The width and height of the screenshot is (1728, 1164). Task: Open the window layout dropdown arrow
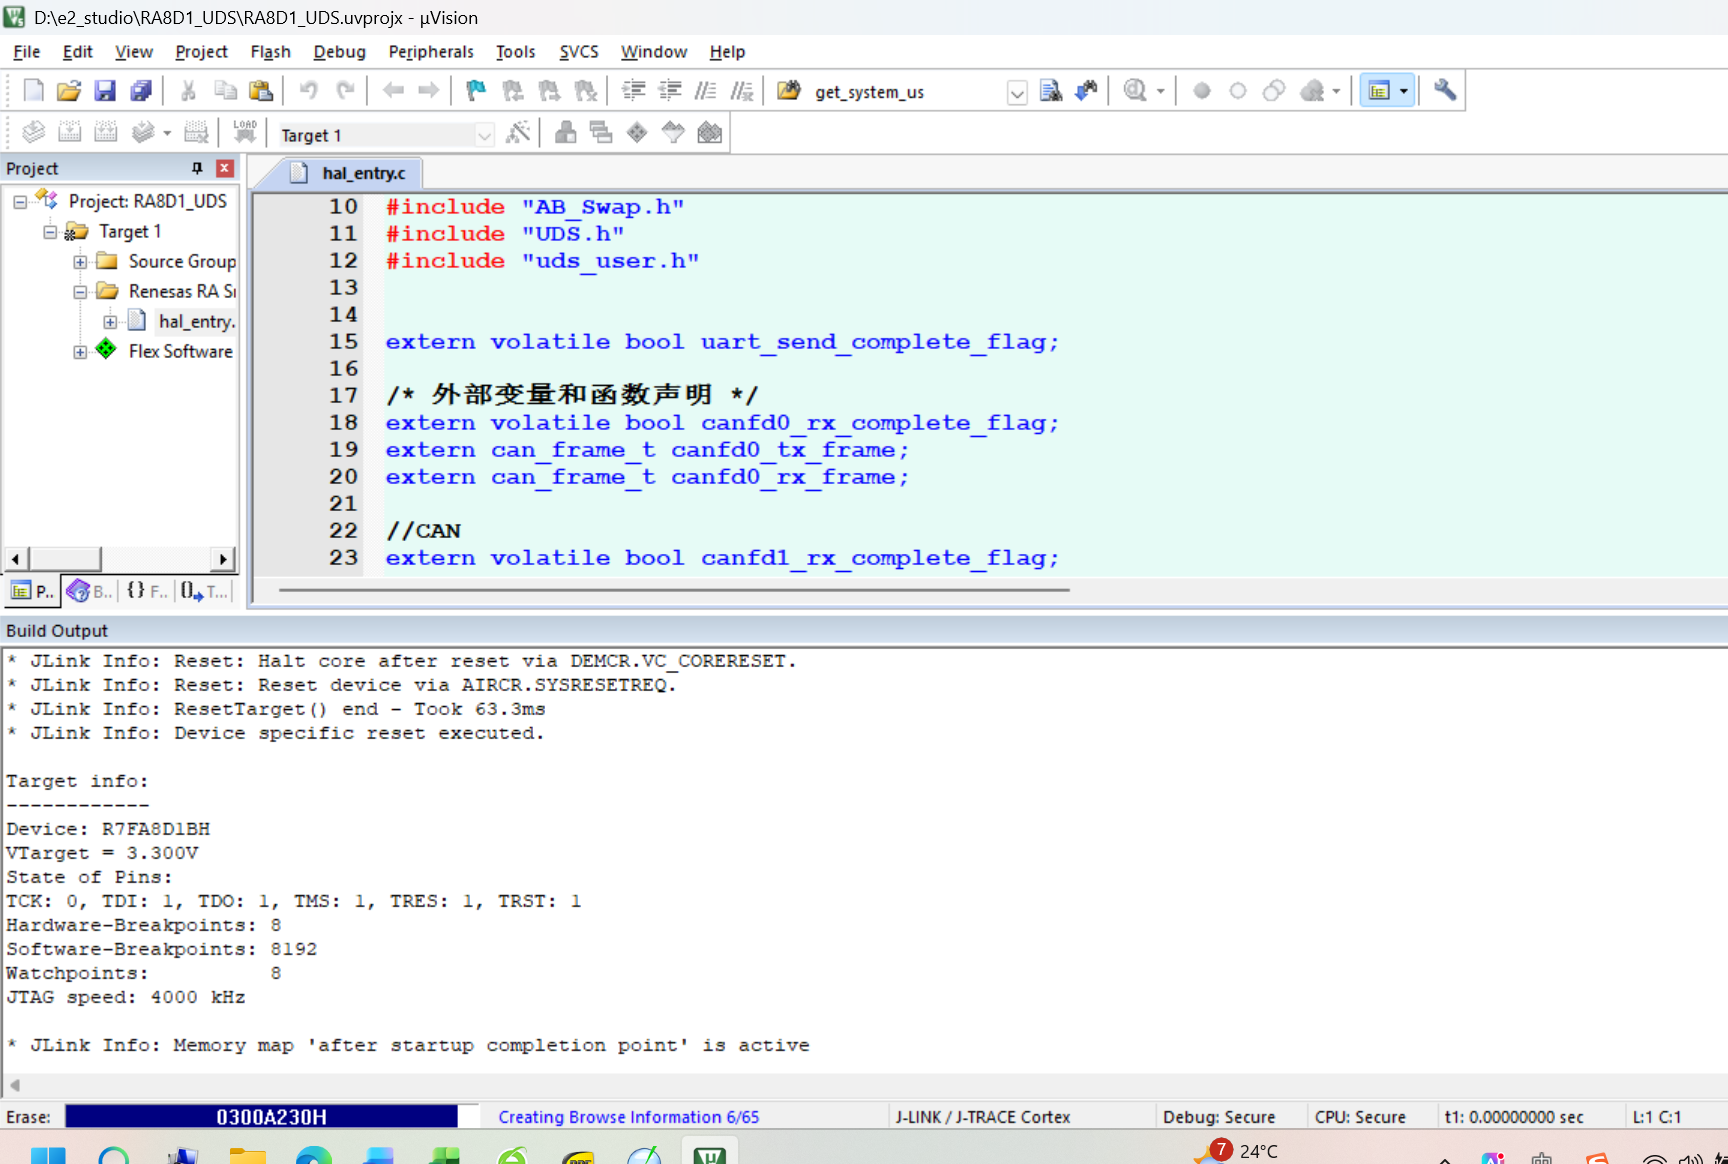click(x=1404, y=91)
